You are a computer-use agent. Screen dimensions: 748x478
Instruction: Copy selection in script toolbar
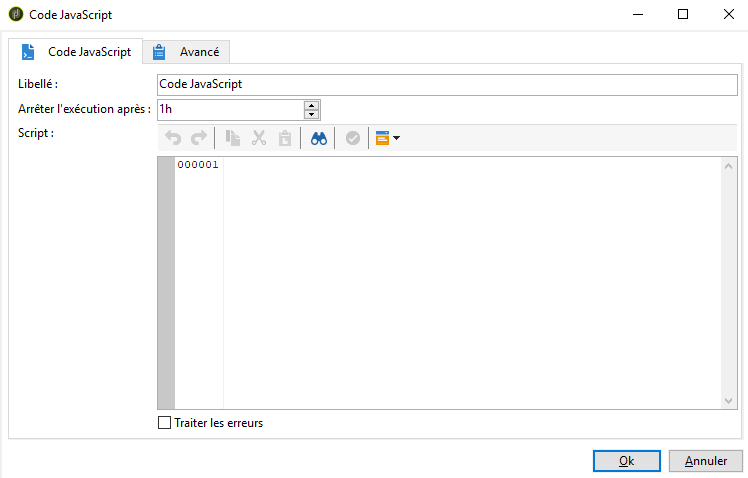(233, 138)
